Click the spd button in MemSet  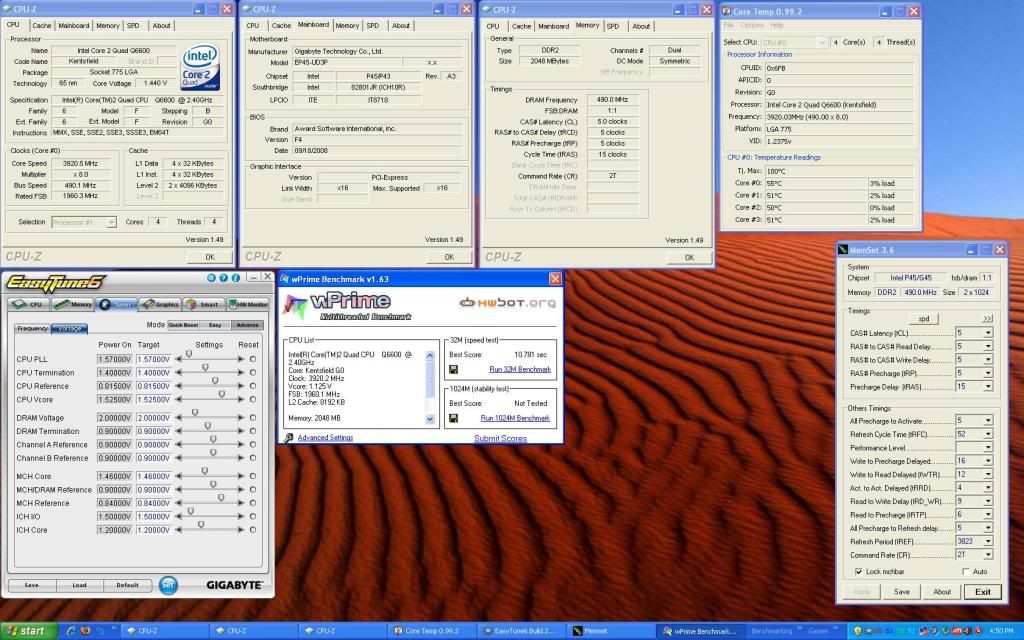pyautogui.click(x=923, y=319)
